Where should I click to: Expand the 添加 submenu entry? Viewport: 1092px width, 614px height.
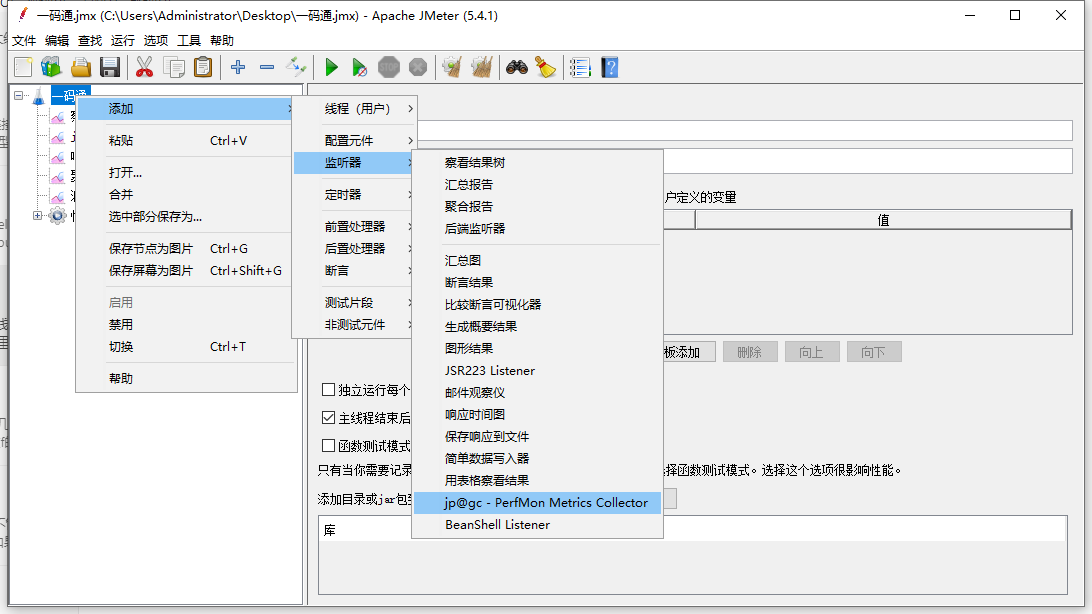point(186,109)
